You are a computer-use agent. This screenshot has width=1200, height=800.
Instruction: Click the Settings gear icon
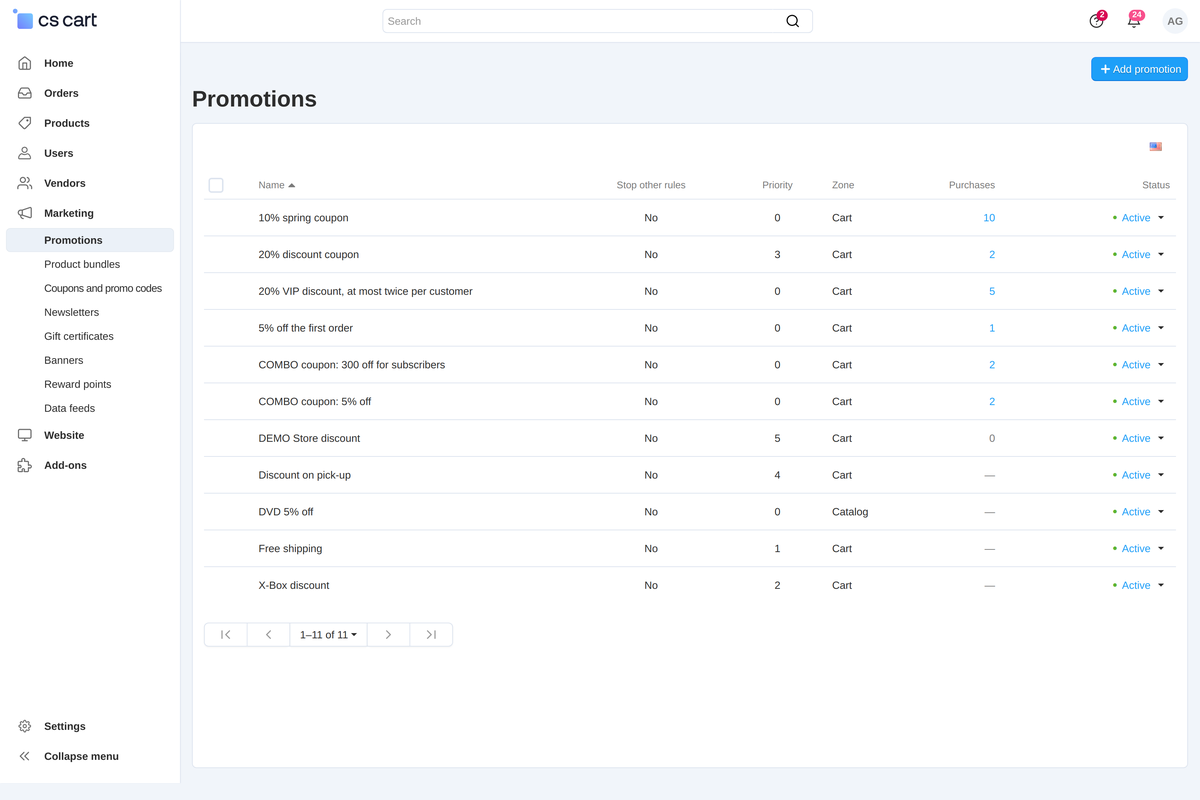tap(25, 726)
